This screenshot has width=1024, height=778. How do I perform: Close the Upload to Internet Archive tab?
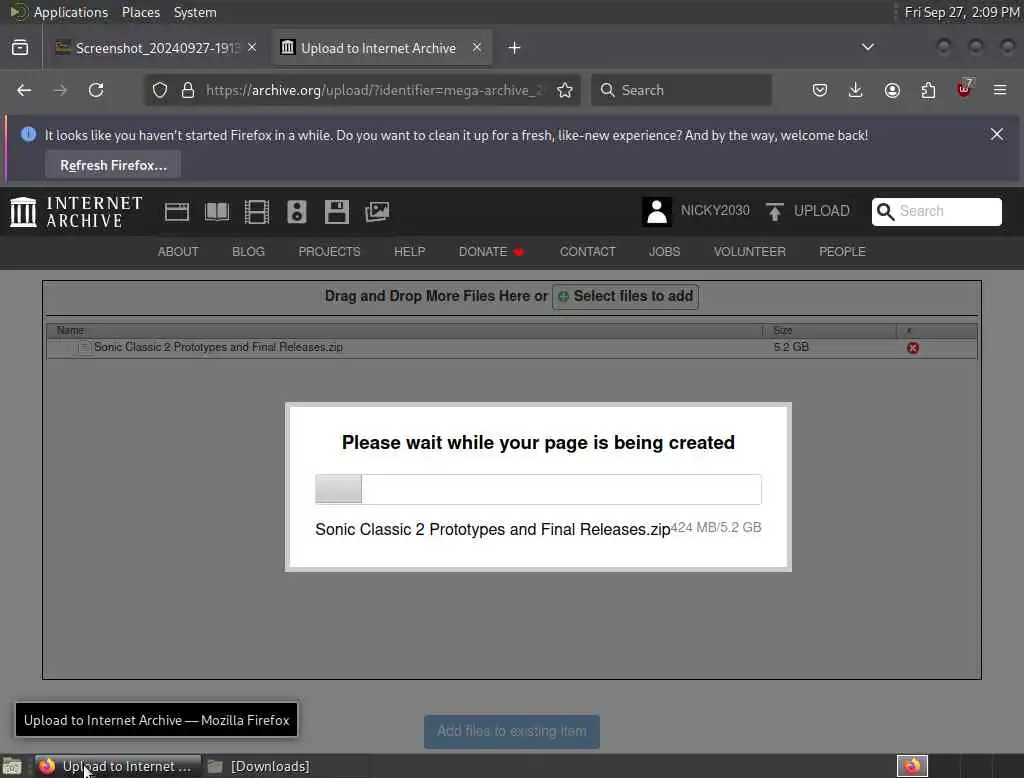[x=477, y=48]
